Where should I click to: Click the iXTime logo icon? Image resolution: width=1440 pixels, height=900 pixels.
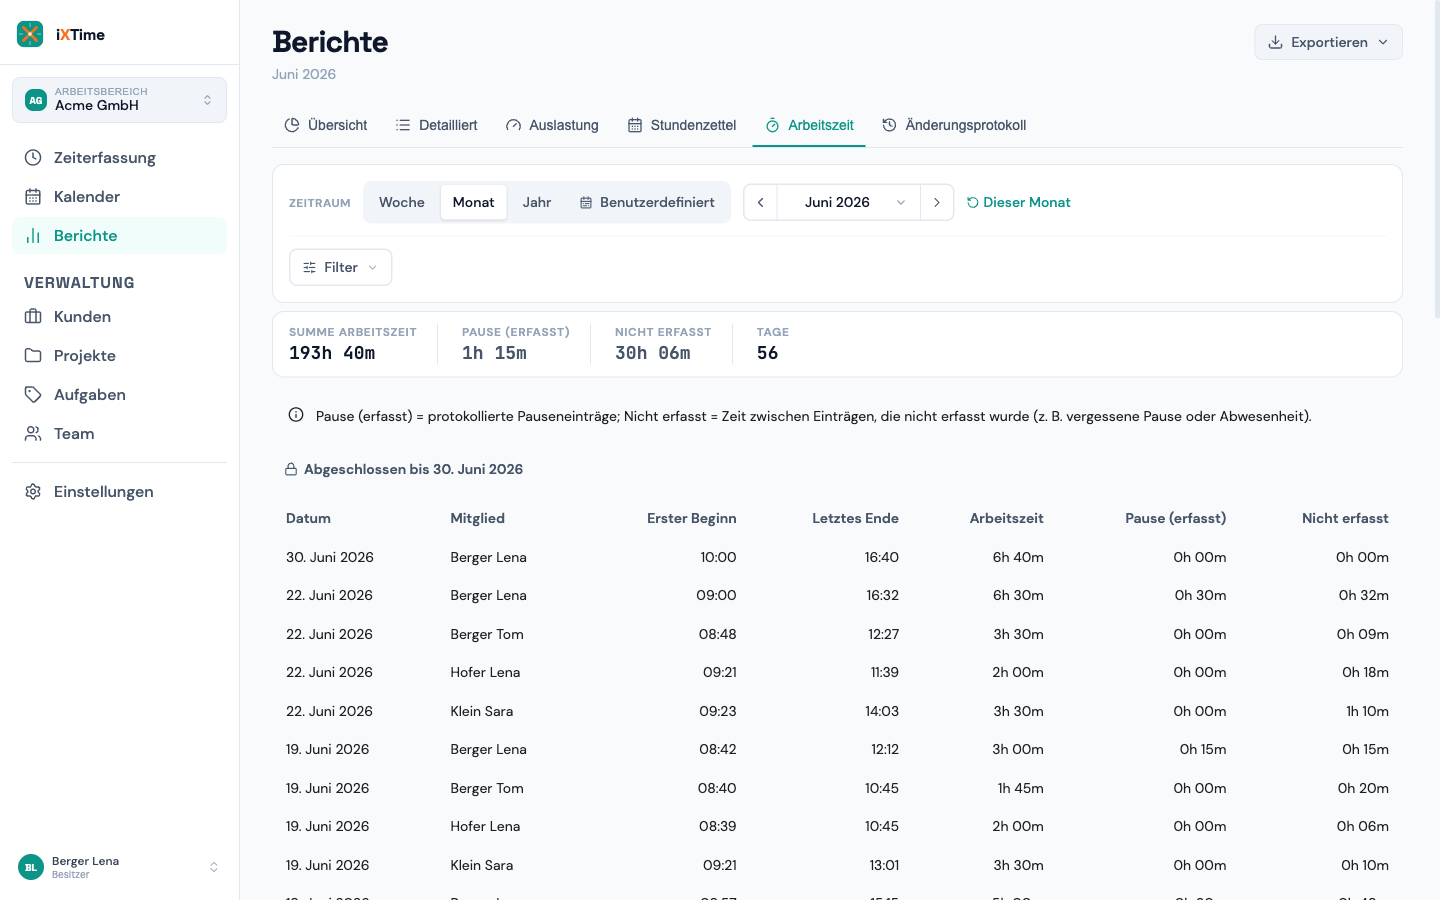pyautogui.click(x=30, y=34)
